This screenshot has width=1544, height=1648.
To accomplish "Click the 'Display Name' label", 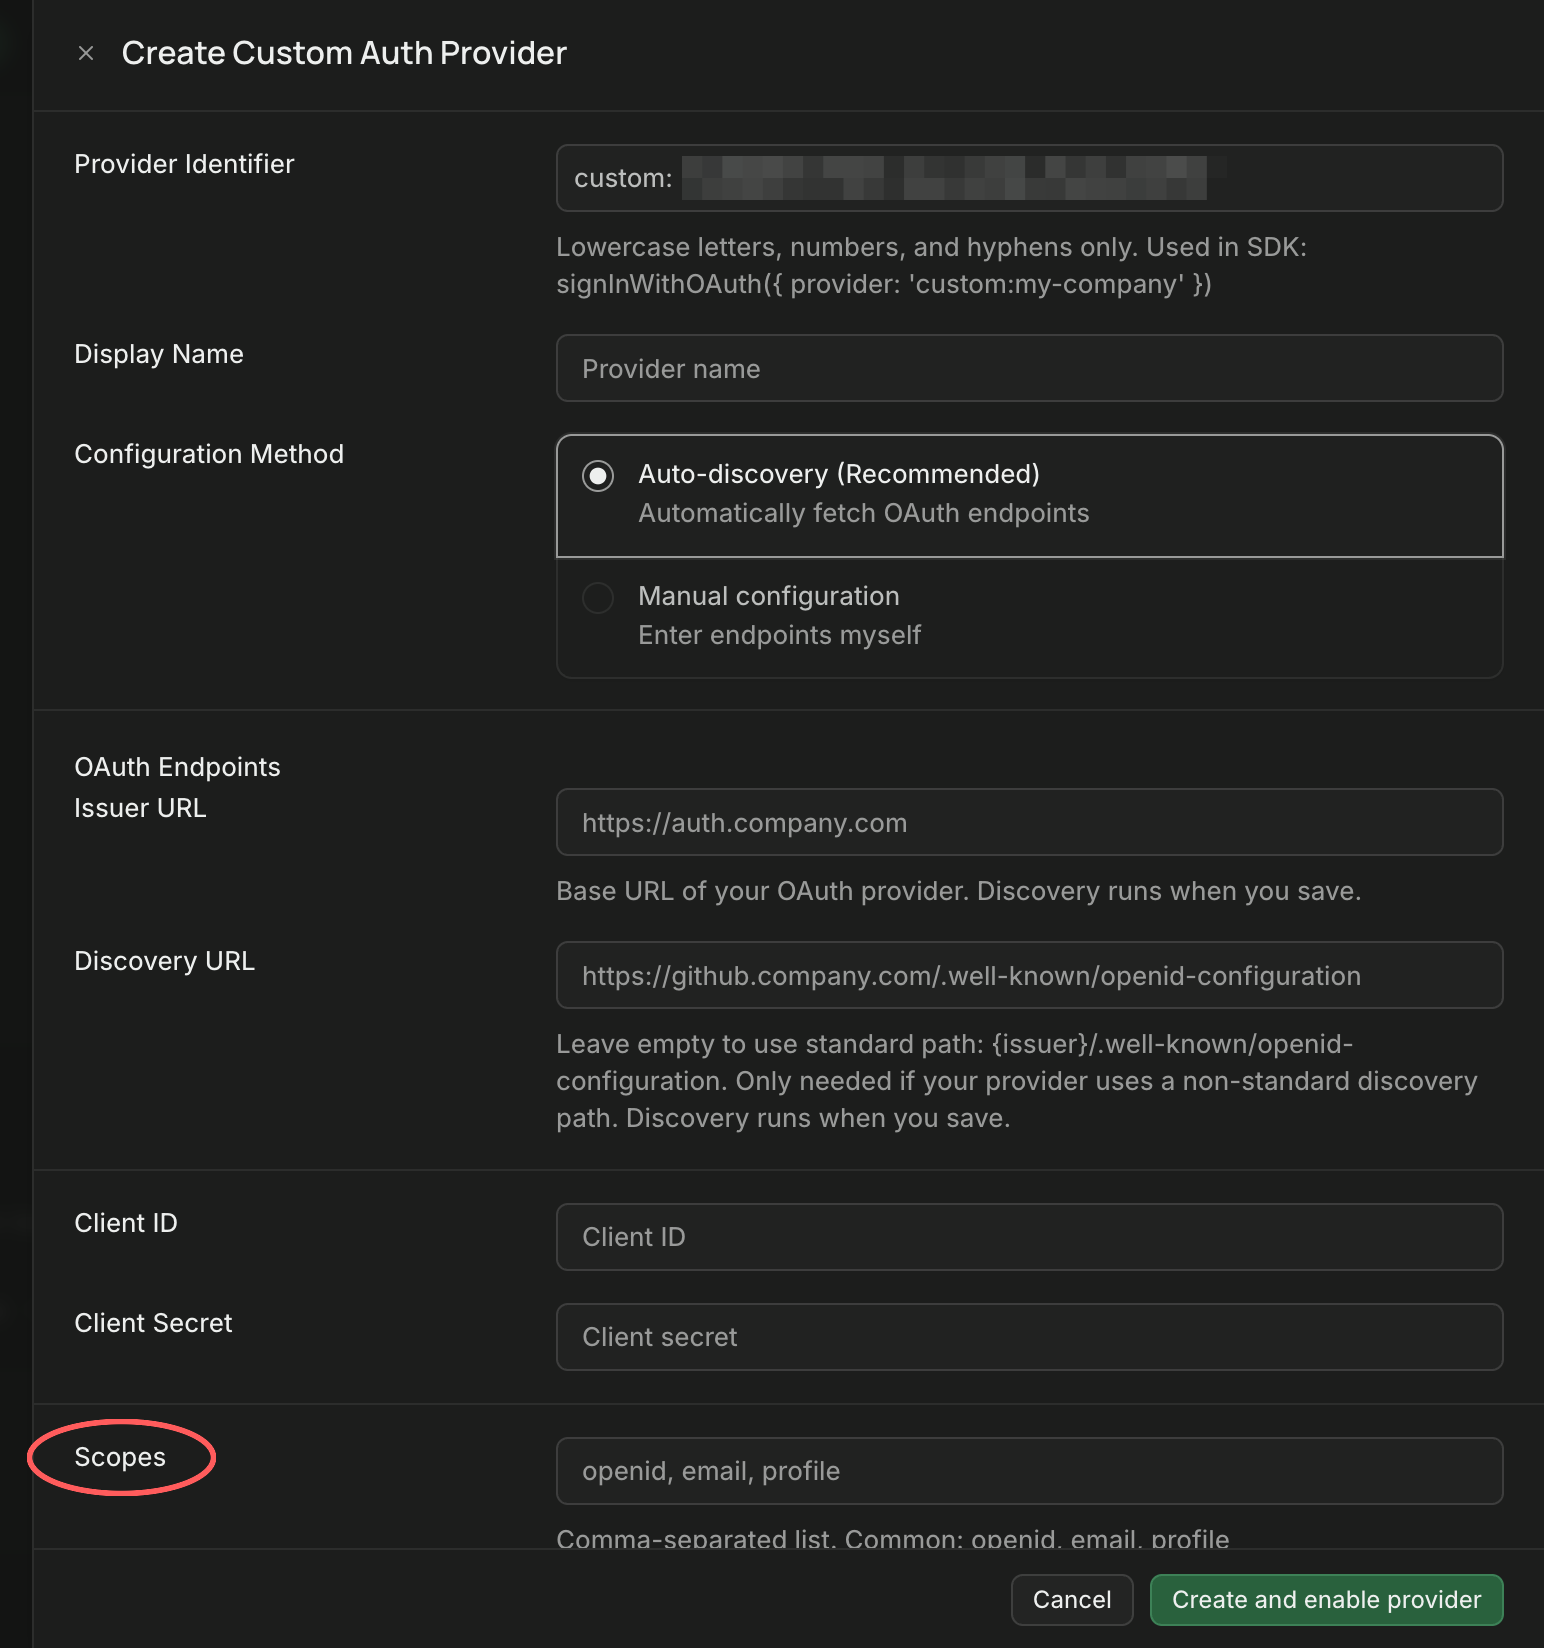I will [159, 354].
